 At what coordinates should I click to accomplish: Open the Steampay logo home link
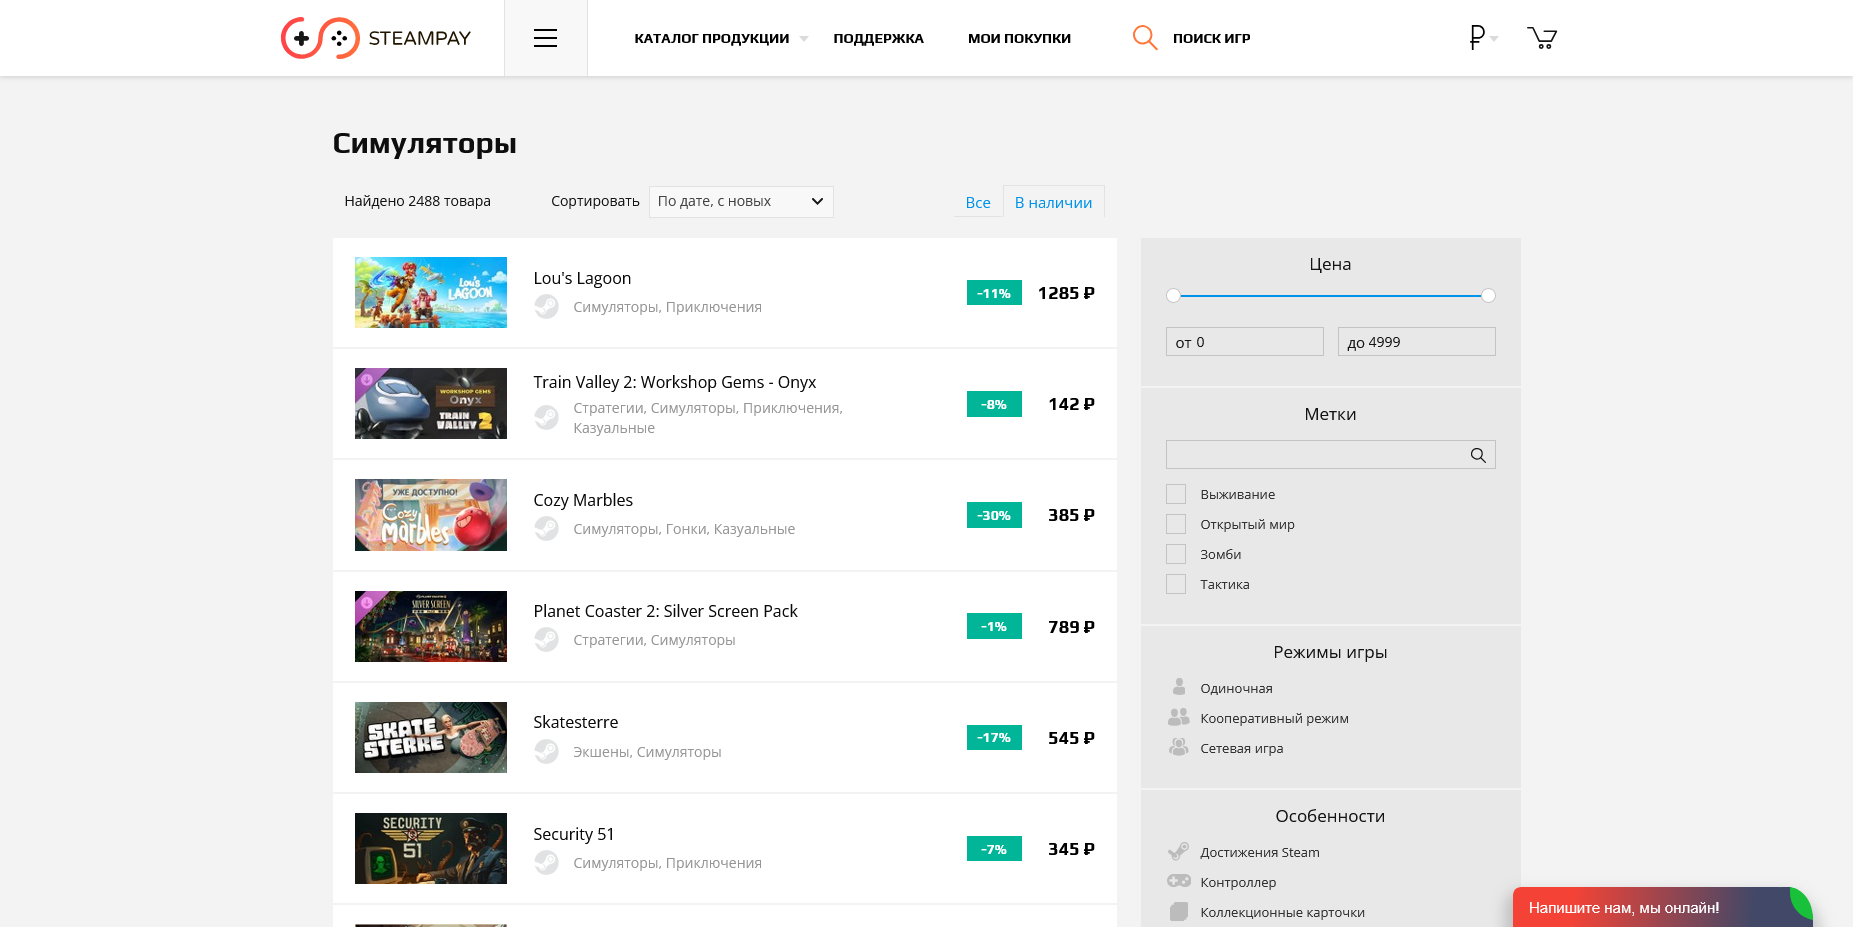click(376, 38)
